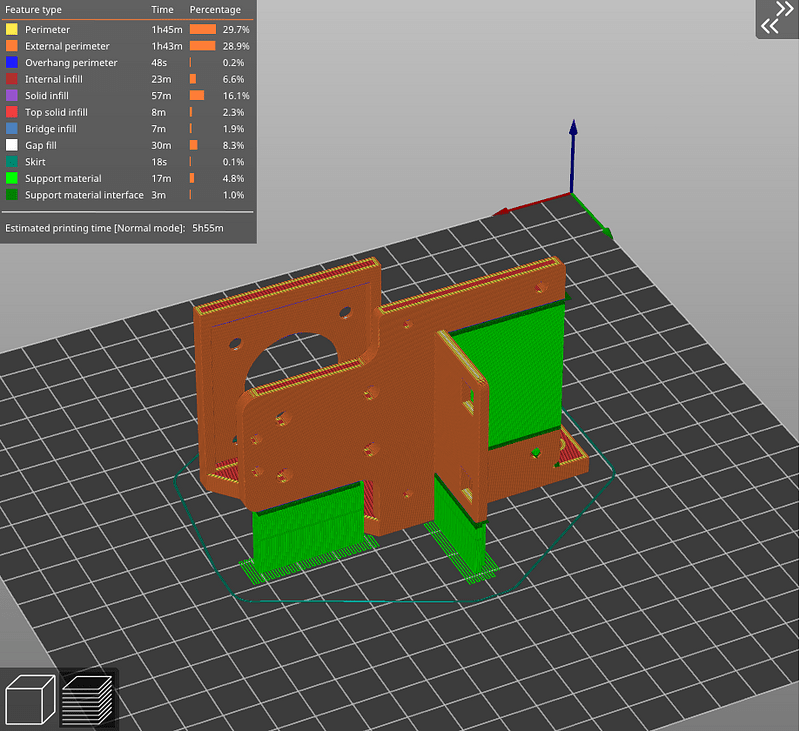Screen dimensions: 800x731
Task: Click the 28.9% percentage value
Action: [x=236, y=46]
